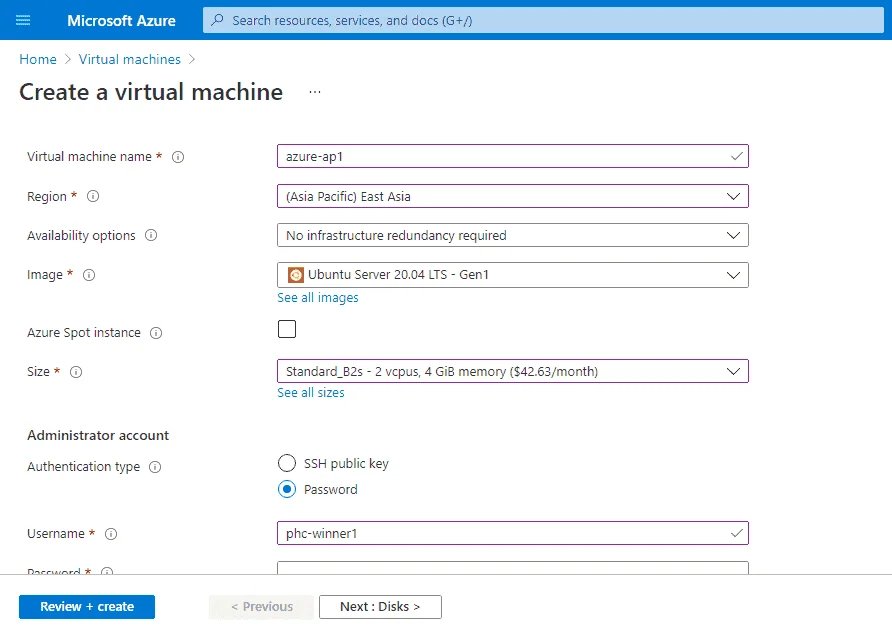Click Next : Disks button
This screenshot has height=640, width=892.
[380, 606]
